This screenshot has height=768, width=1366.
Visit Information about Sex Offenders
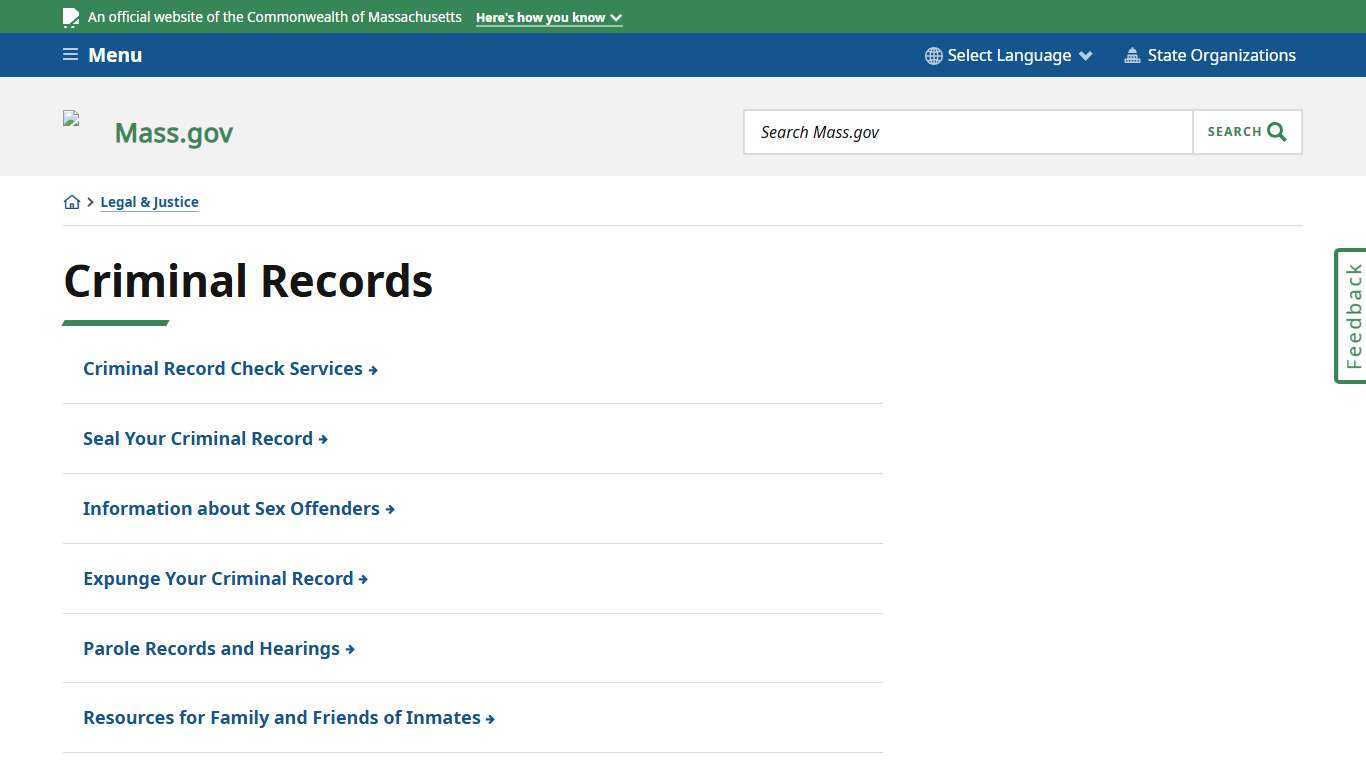[231, 508]
